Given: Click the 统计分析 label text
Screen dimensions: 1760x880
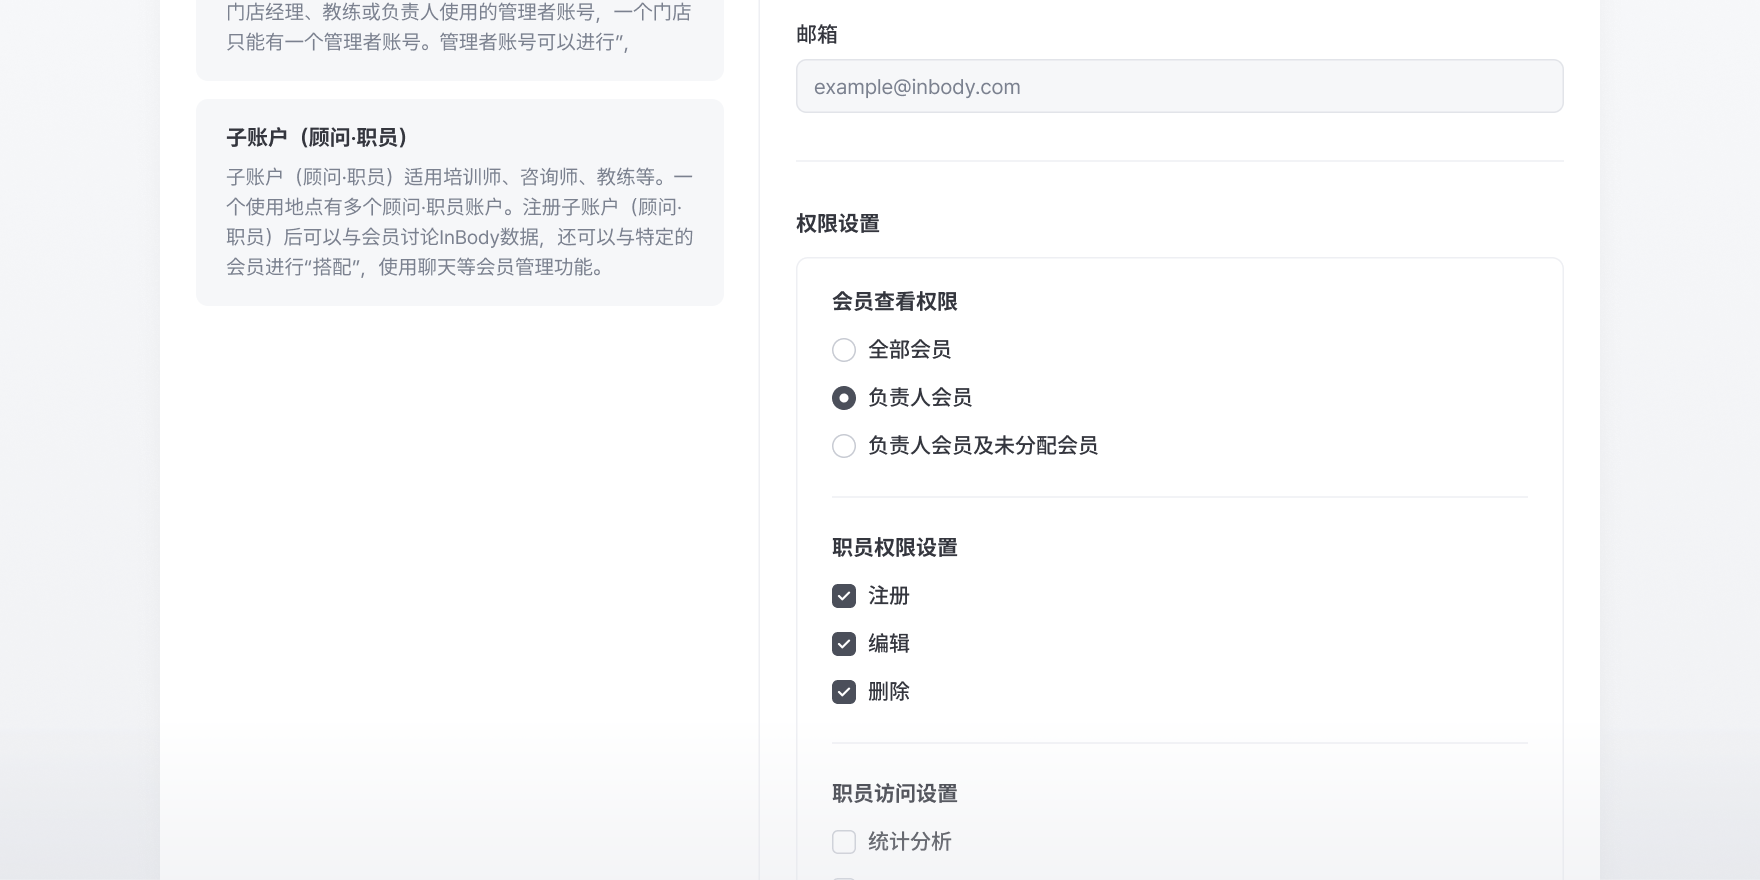Looking at the screenshot, I should pyautogui.click(x=909, y=842).
